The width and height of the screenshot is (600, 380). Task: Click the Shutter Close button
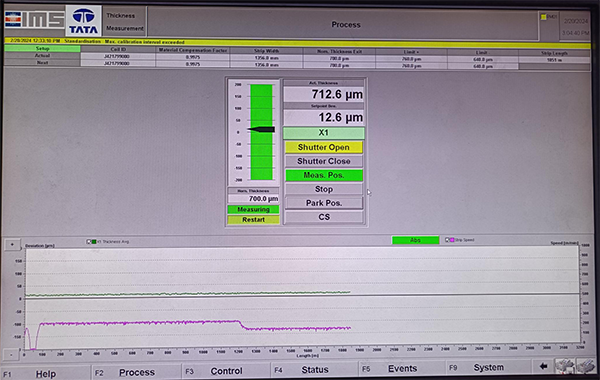point(324,161)
